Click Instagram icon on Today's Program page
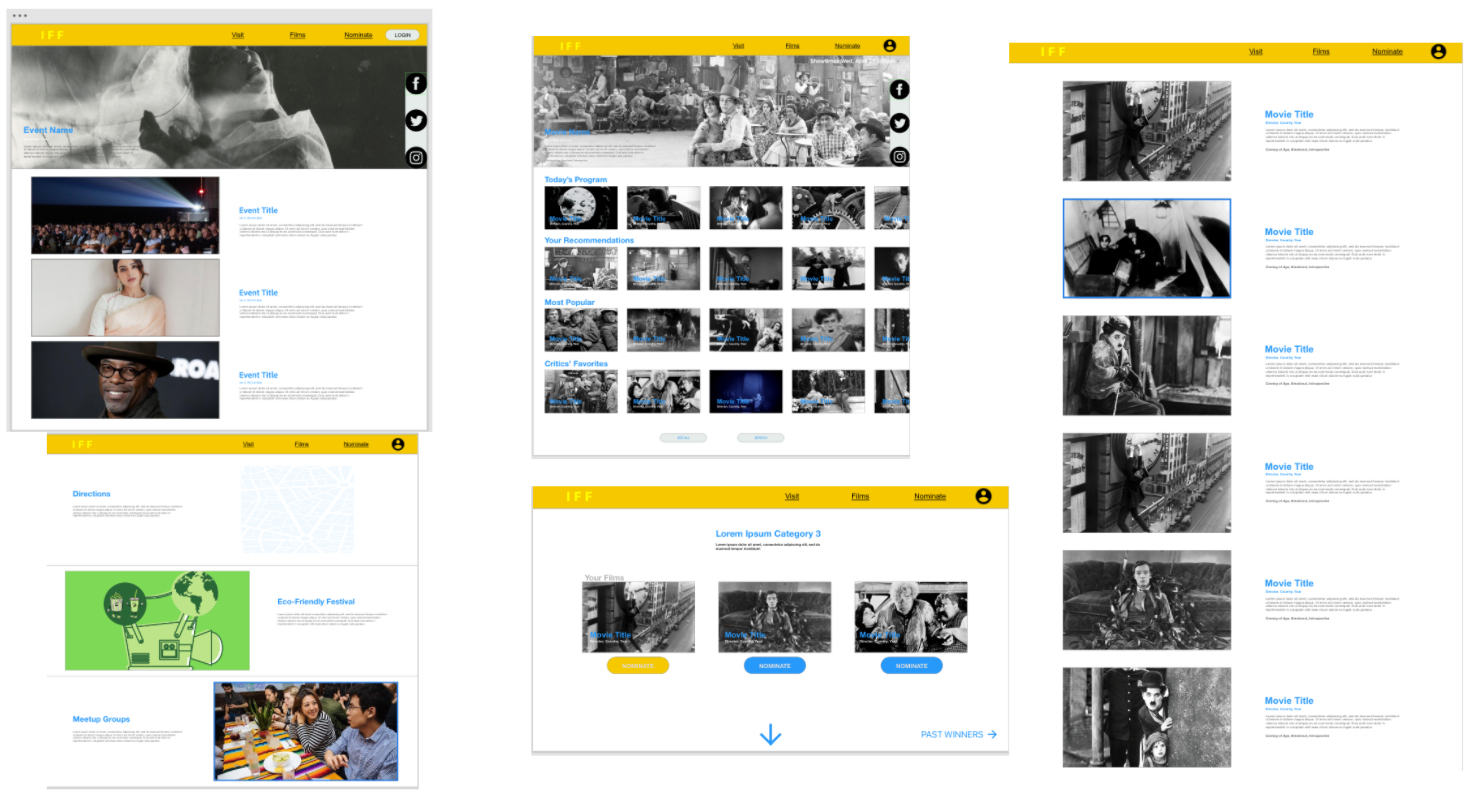The image size is (1466, 792). pyautogui.click(x=899, y=156)
